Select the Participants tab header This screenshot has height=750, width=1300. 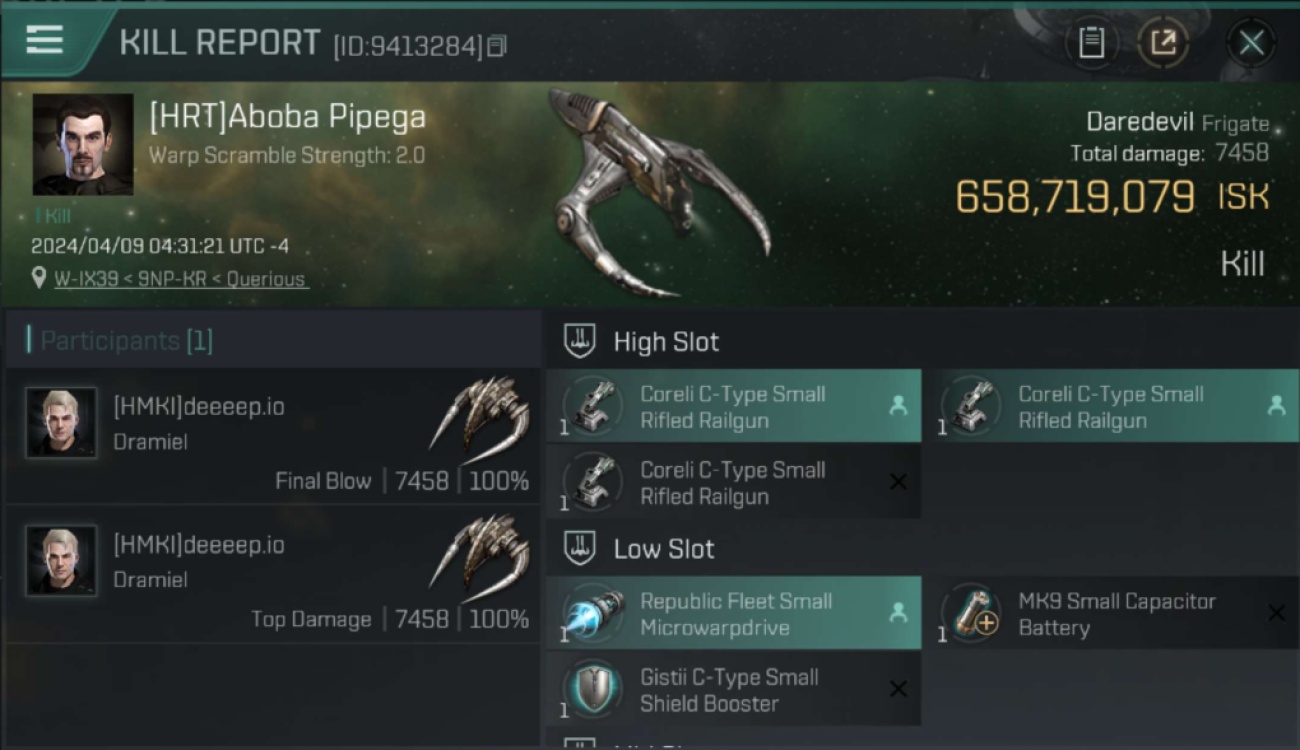coord(120,341)
